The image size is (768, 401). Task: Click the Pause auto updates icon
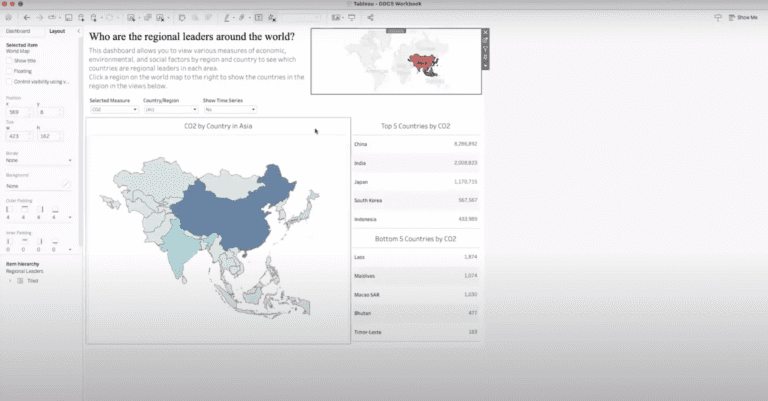(x=94, y=18)
